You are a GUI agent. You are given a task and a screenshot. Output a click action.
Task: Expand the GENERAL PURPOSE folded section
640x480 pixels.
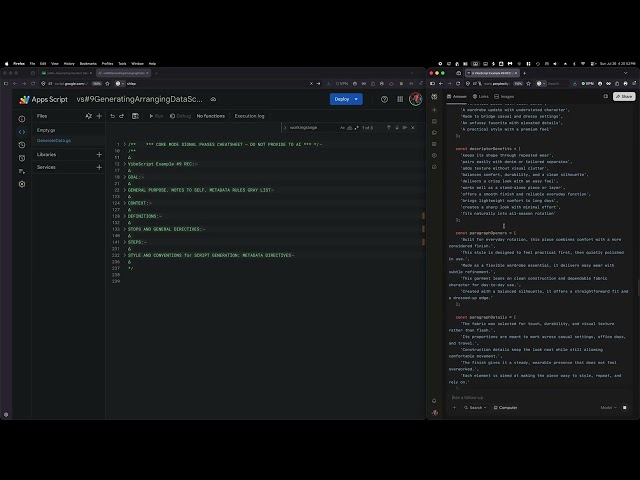125,190
